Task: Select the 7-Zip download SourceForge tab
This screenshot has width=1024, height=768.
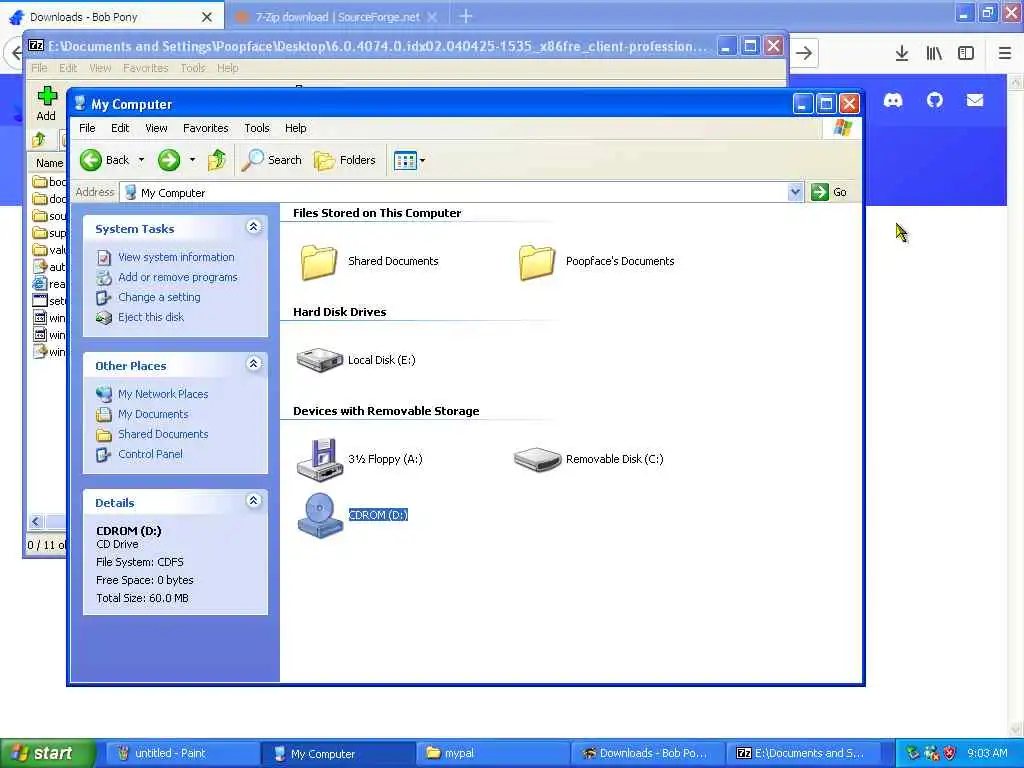Action: coord(336,17)
